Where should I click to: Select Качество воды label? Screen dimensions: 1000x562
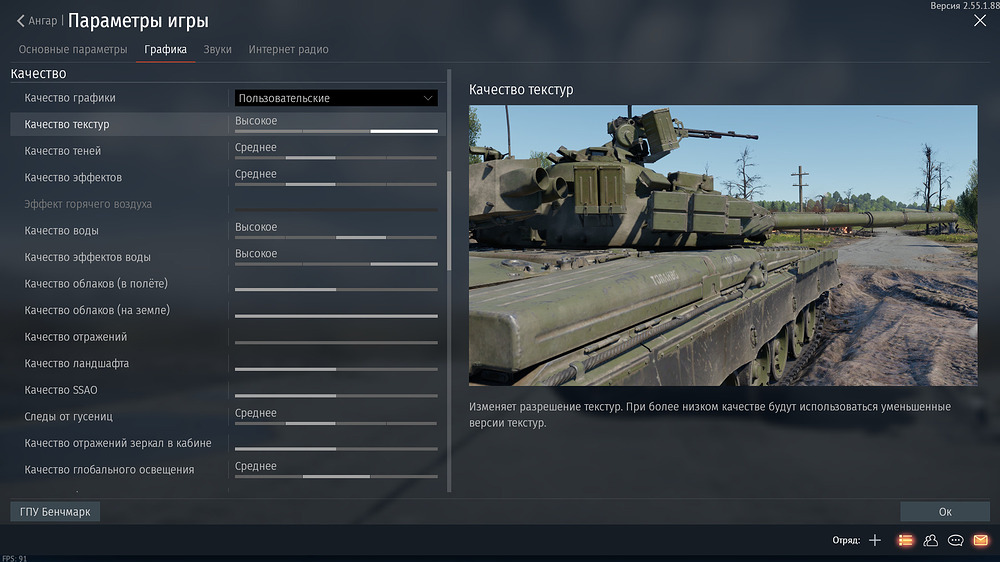point(61,230)
